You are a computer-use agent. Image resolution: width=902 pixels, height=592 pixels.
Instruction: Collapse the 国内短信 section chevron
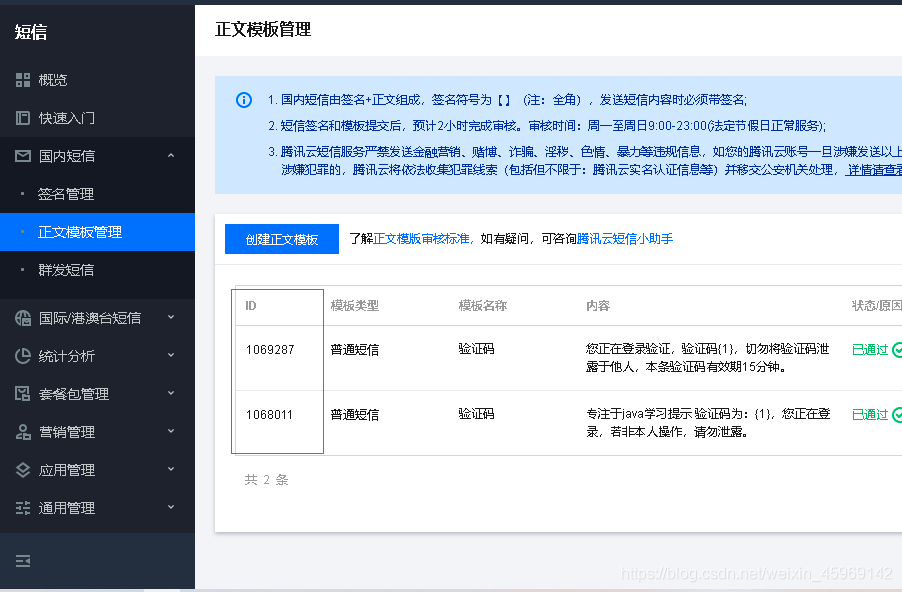tap(170, 155)
